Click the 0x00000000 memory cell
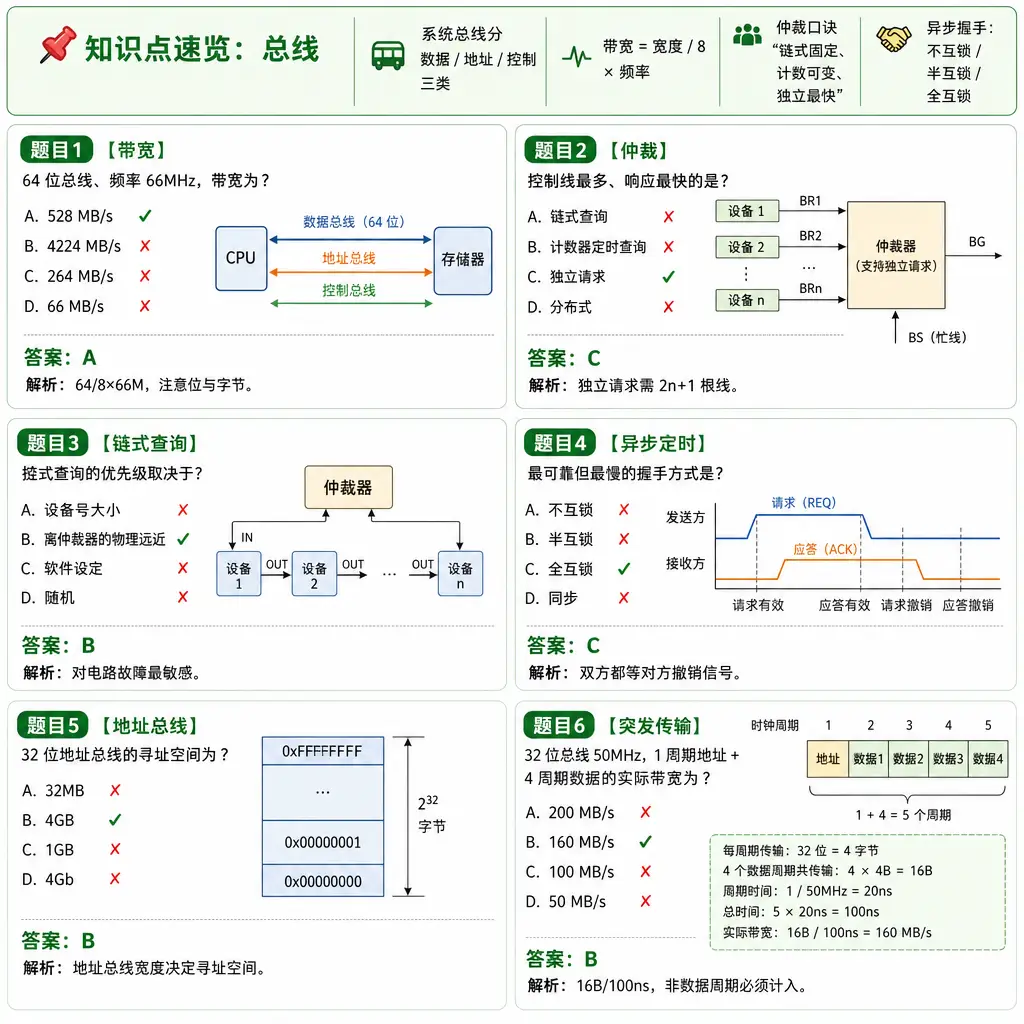 coord(323,881)
